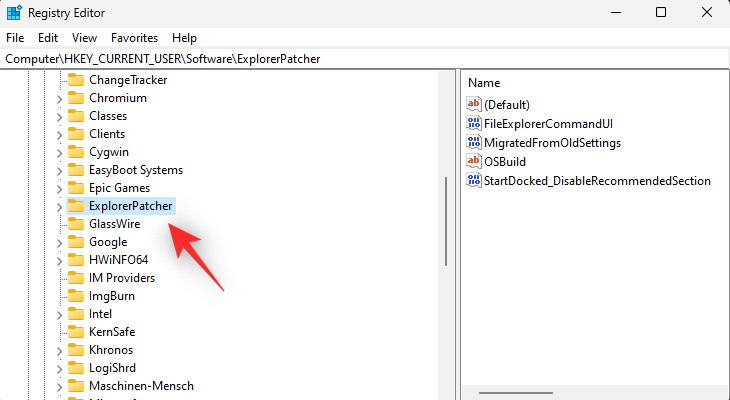
Task: Select the ImgBurn key label
Action: pyautogui.click(x=112, y=296)
